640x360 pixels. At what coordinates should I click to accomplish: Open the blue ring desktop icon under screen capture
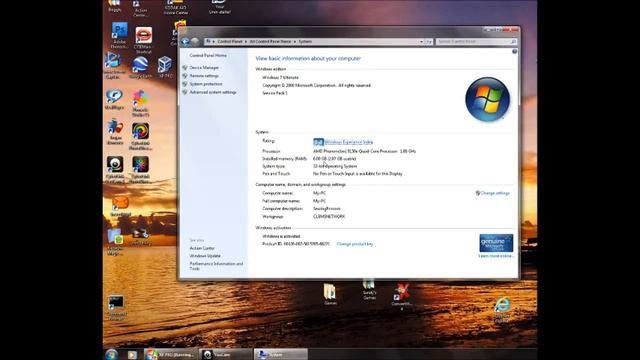click(x=115, y=99)
